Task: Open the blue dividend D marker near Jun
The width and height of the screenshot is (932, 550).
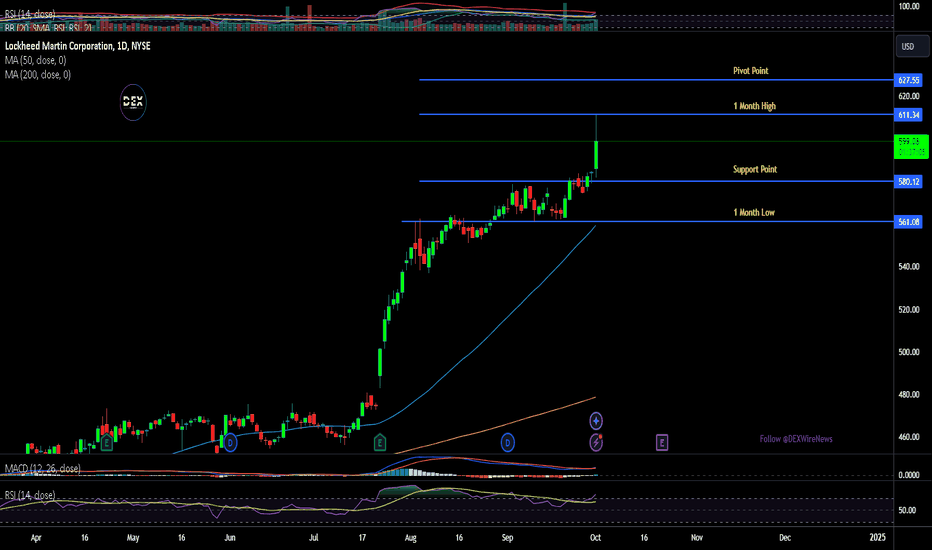Action: click(230, 442)
